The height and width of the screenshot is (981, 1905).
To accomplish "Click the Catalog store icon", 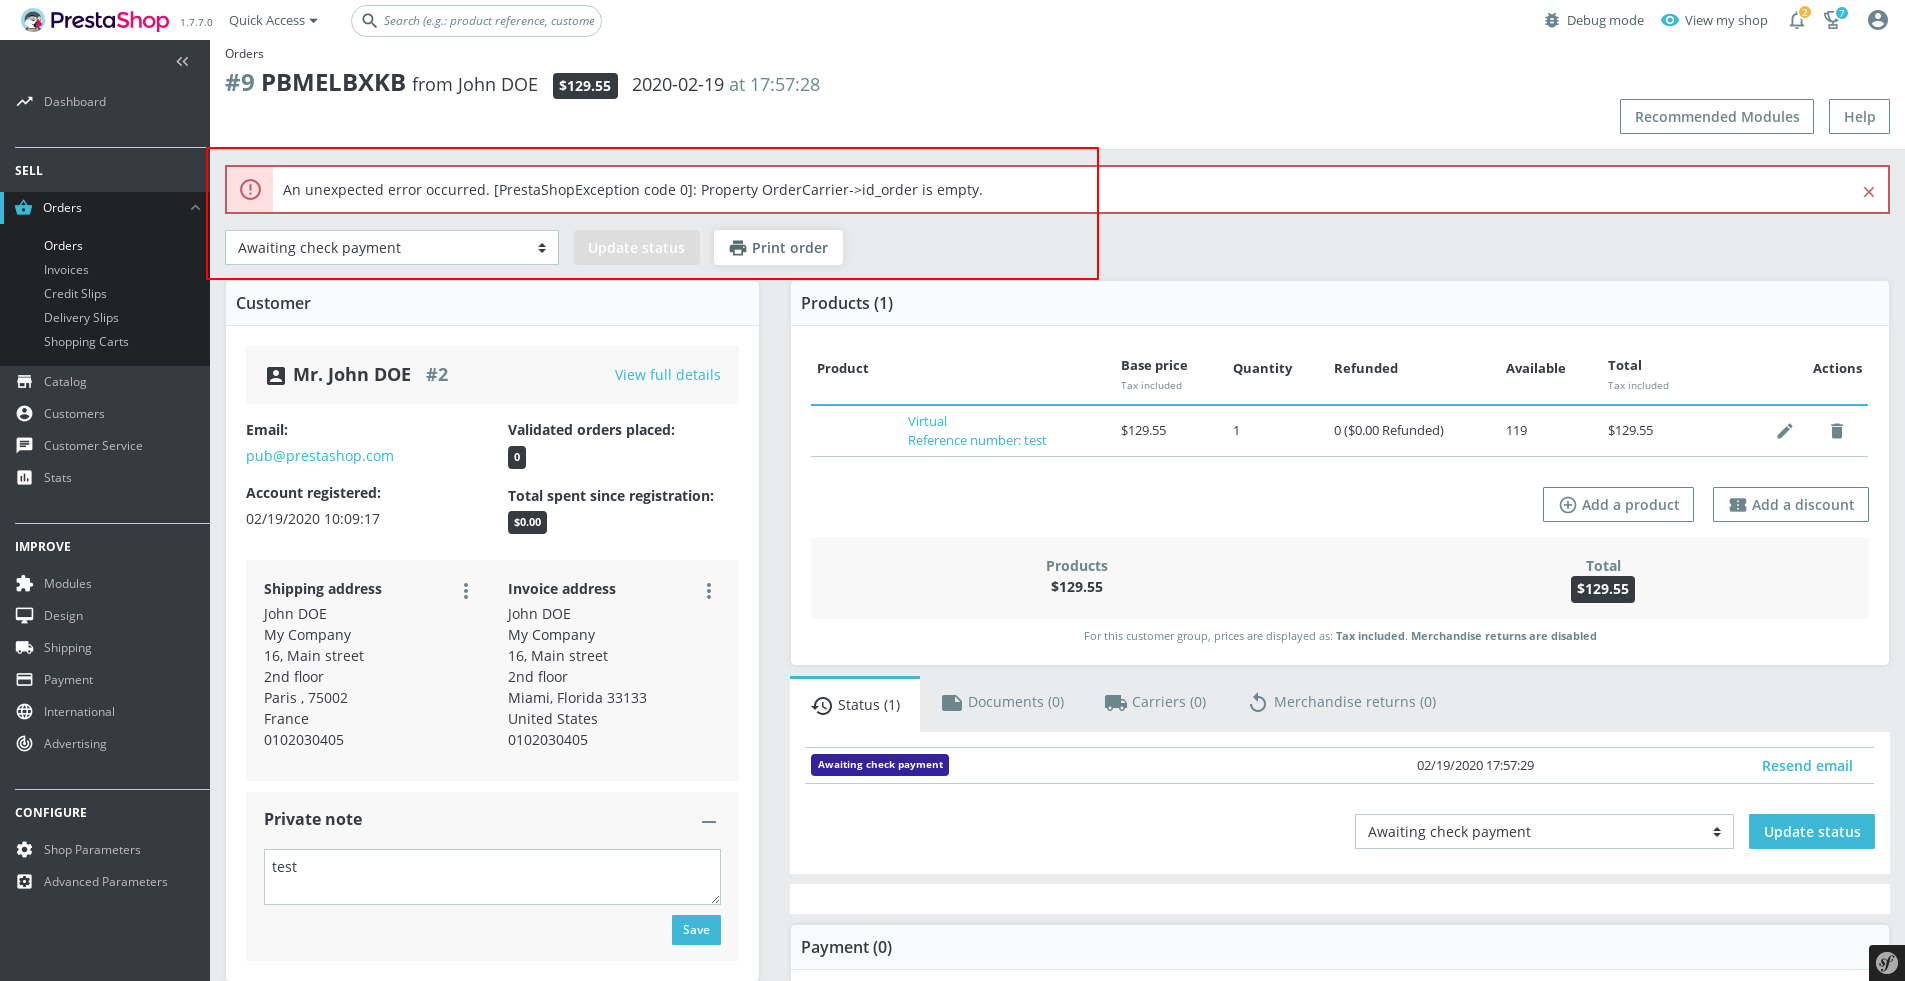I will coord(24,382).
